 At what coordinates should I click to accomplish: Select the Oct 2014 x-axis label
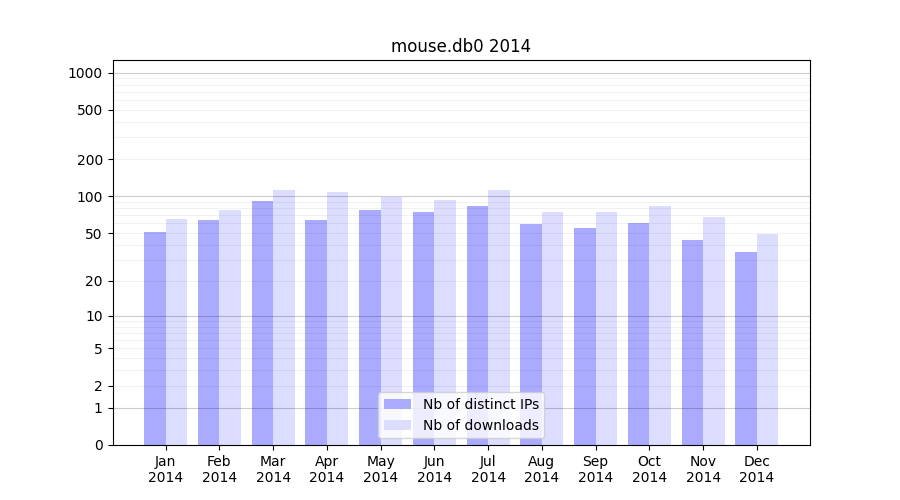point(649,469)
